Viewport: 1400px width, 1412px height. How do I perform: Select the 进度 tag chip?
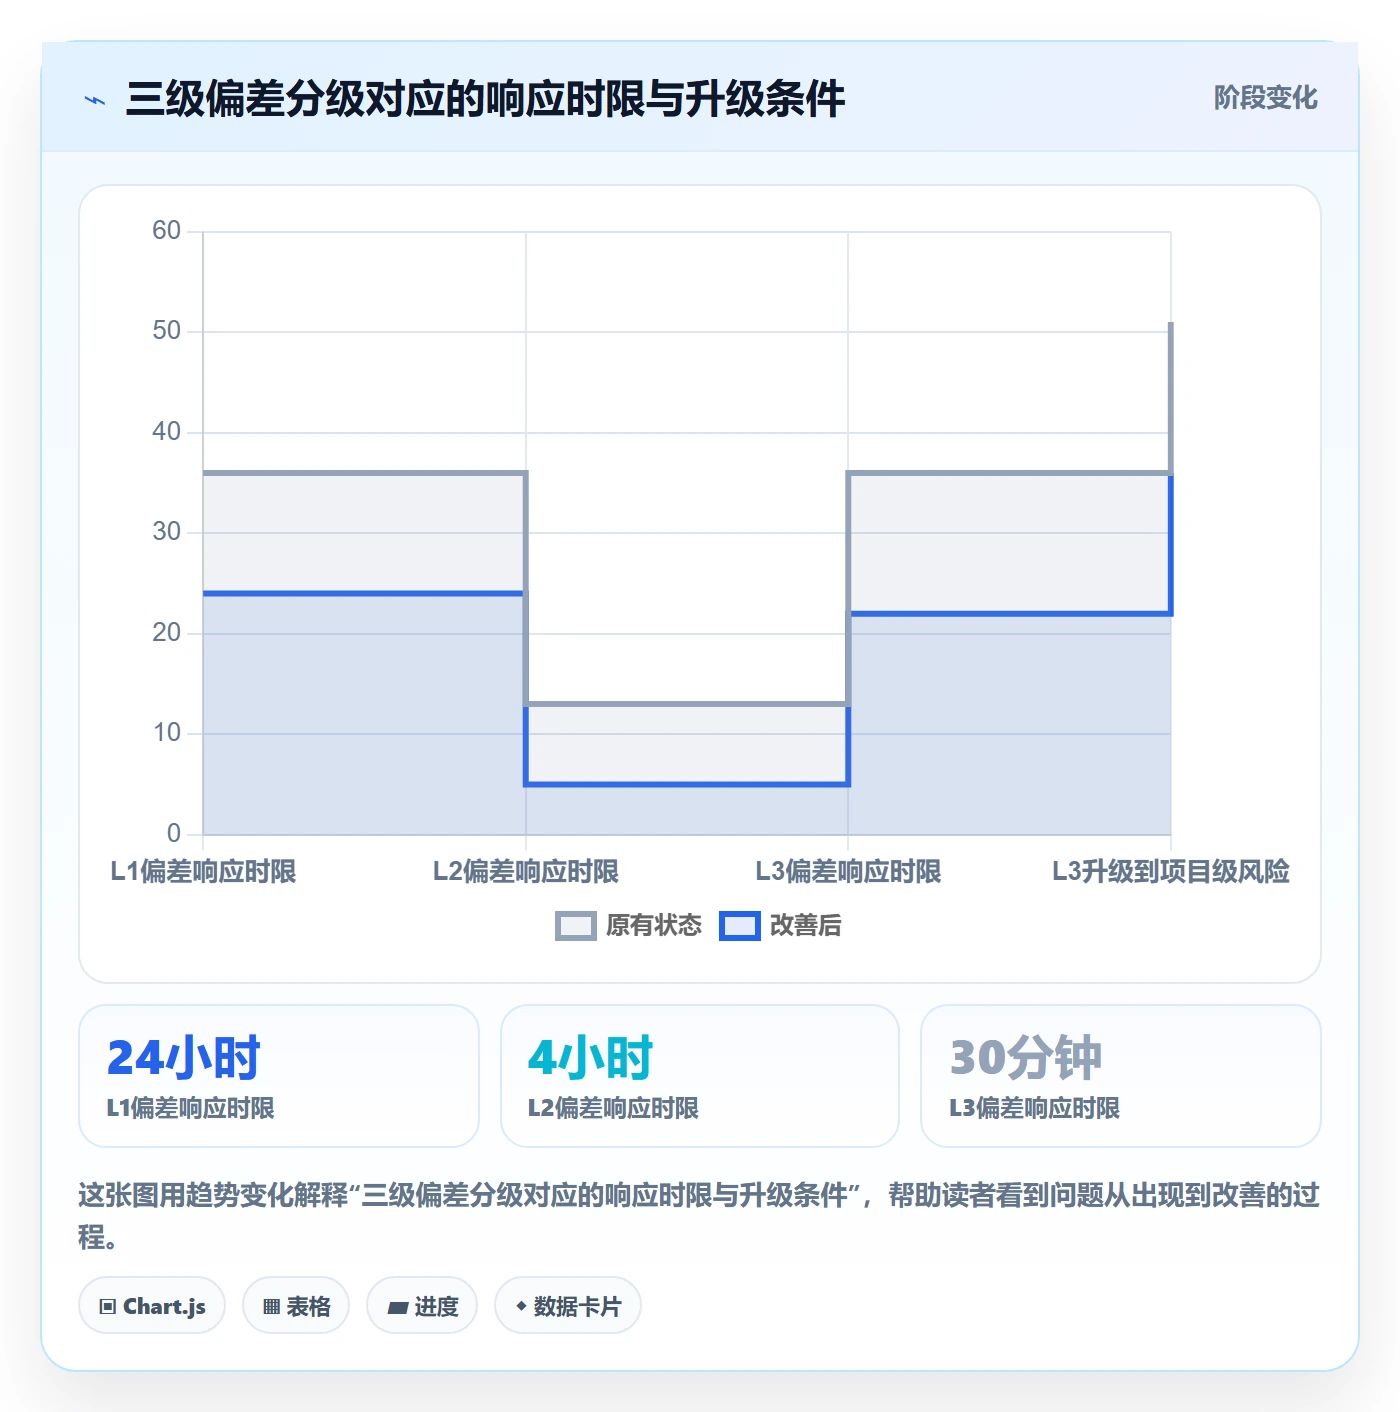(422, 1306)
